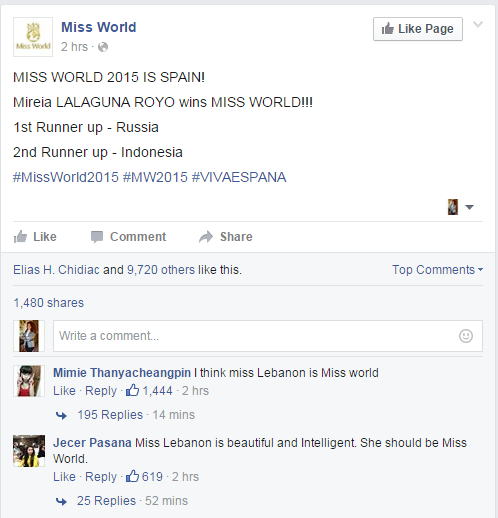The height and width of the screenshot is (518, 498).
Task: View thumbs-up 619 likes on Jecer's comment
Action: (x=144, y=477)
